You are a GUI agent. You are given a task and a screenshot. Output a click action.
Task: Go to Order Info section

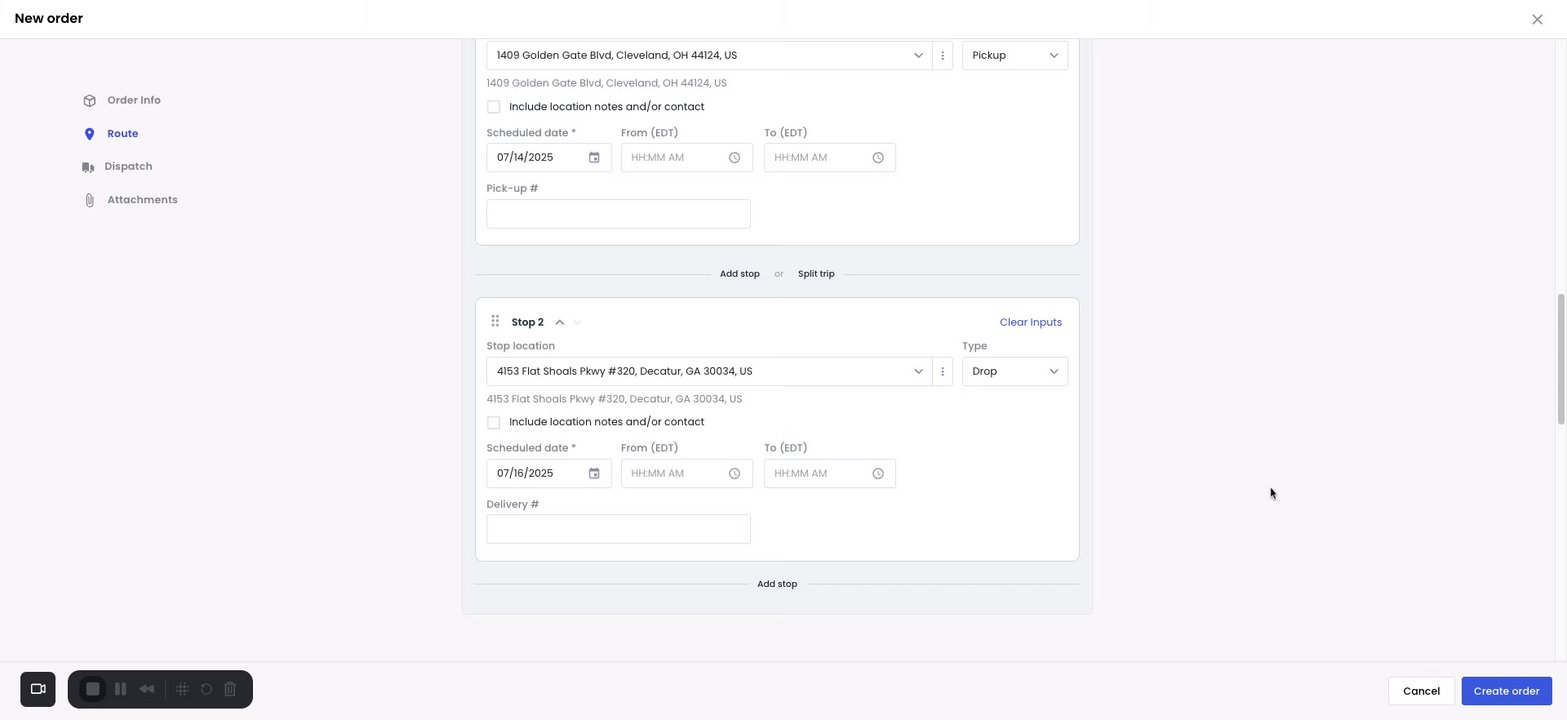[133, 100]
